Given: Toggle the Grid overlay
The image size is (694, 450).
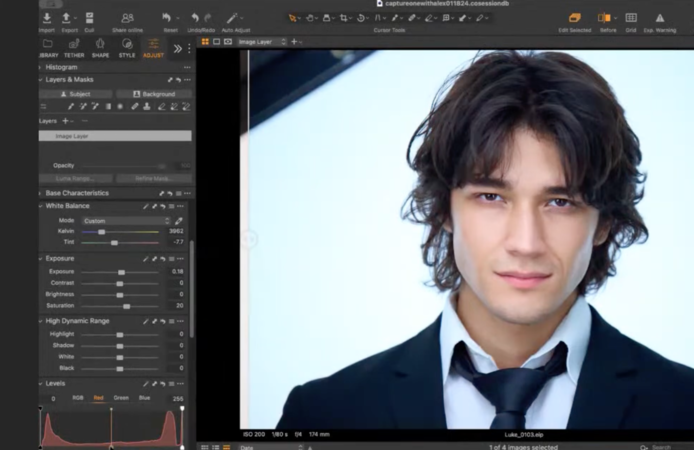Looking at the screenshot, I should 631,18.
